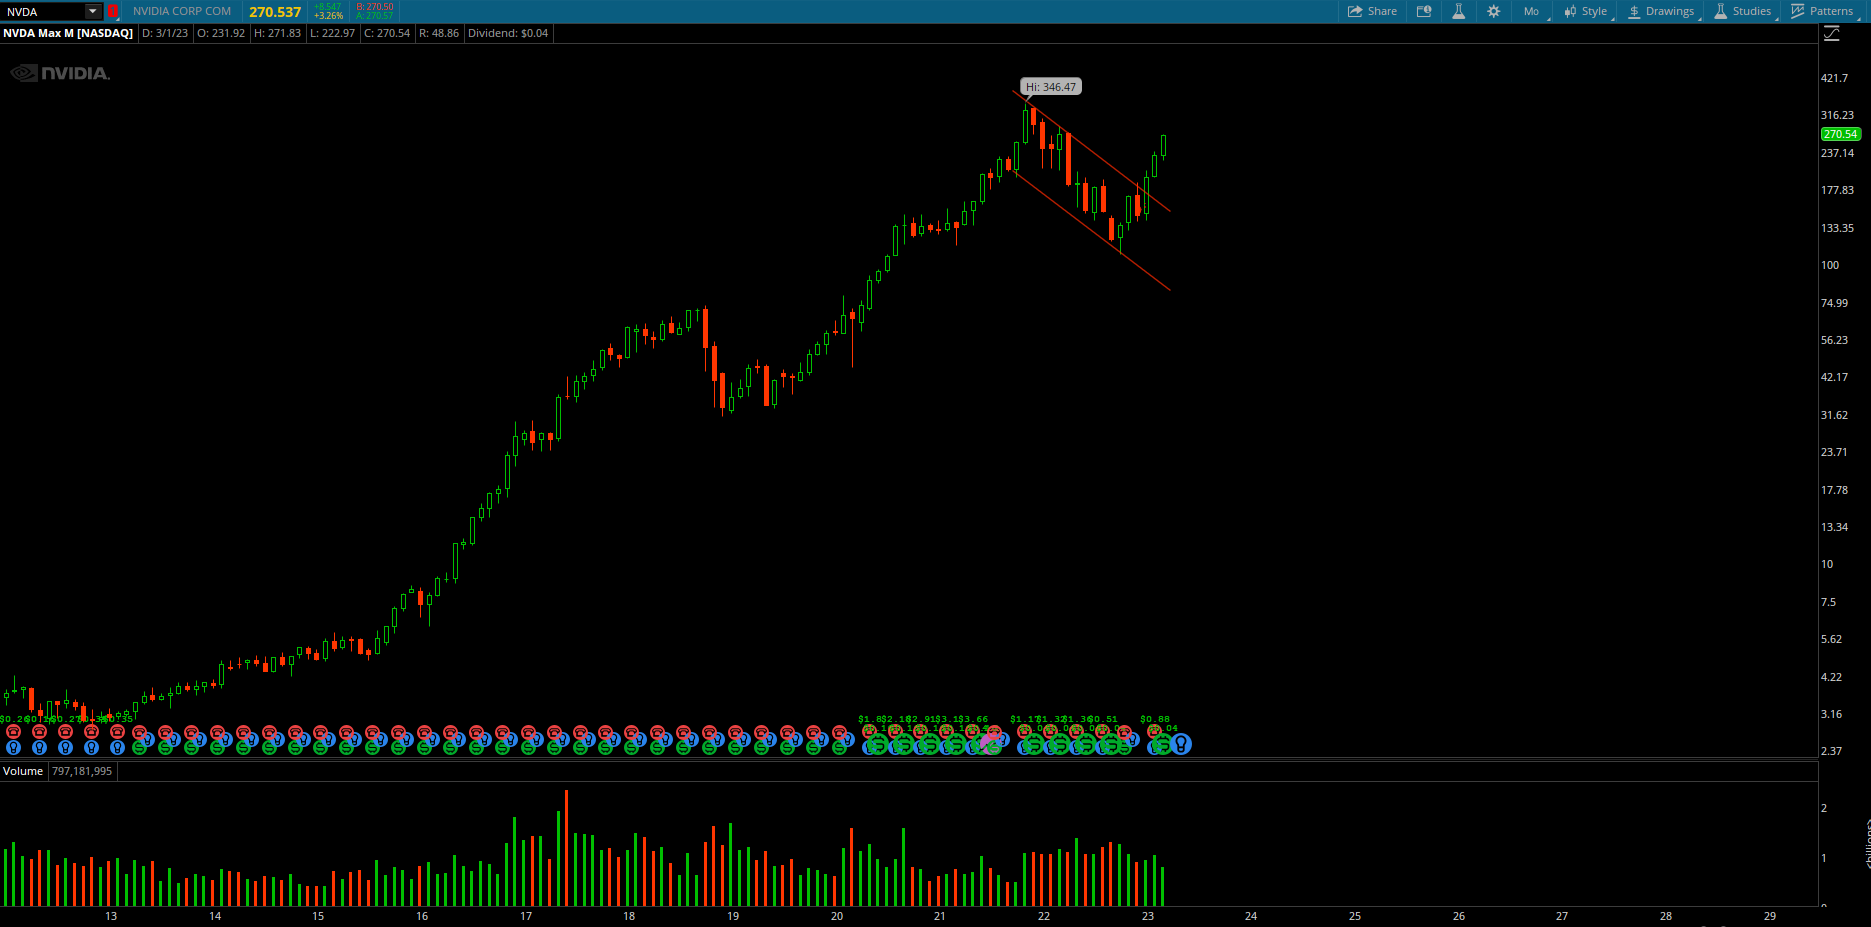Click the rightmost blue lightbulb event icon
The height and width of the screenshot is (927, 1871).
pyautogui.click(x=1181, y=744)
